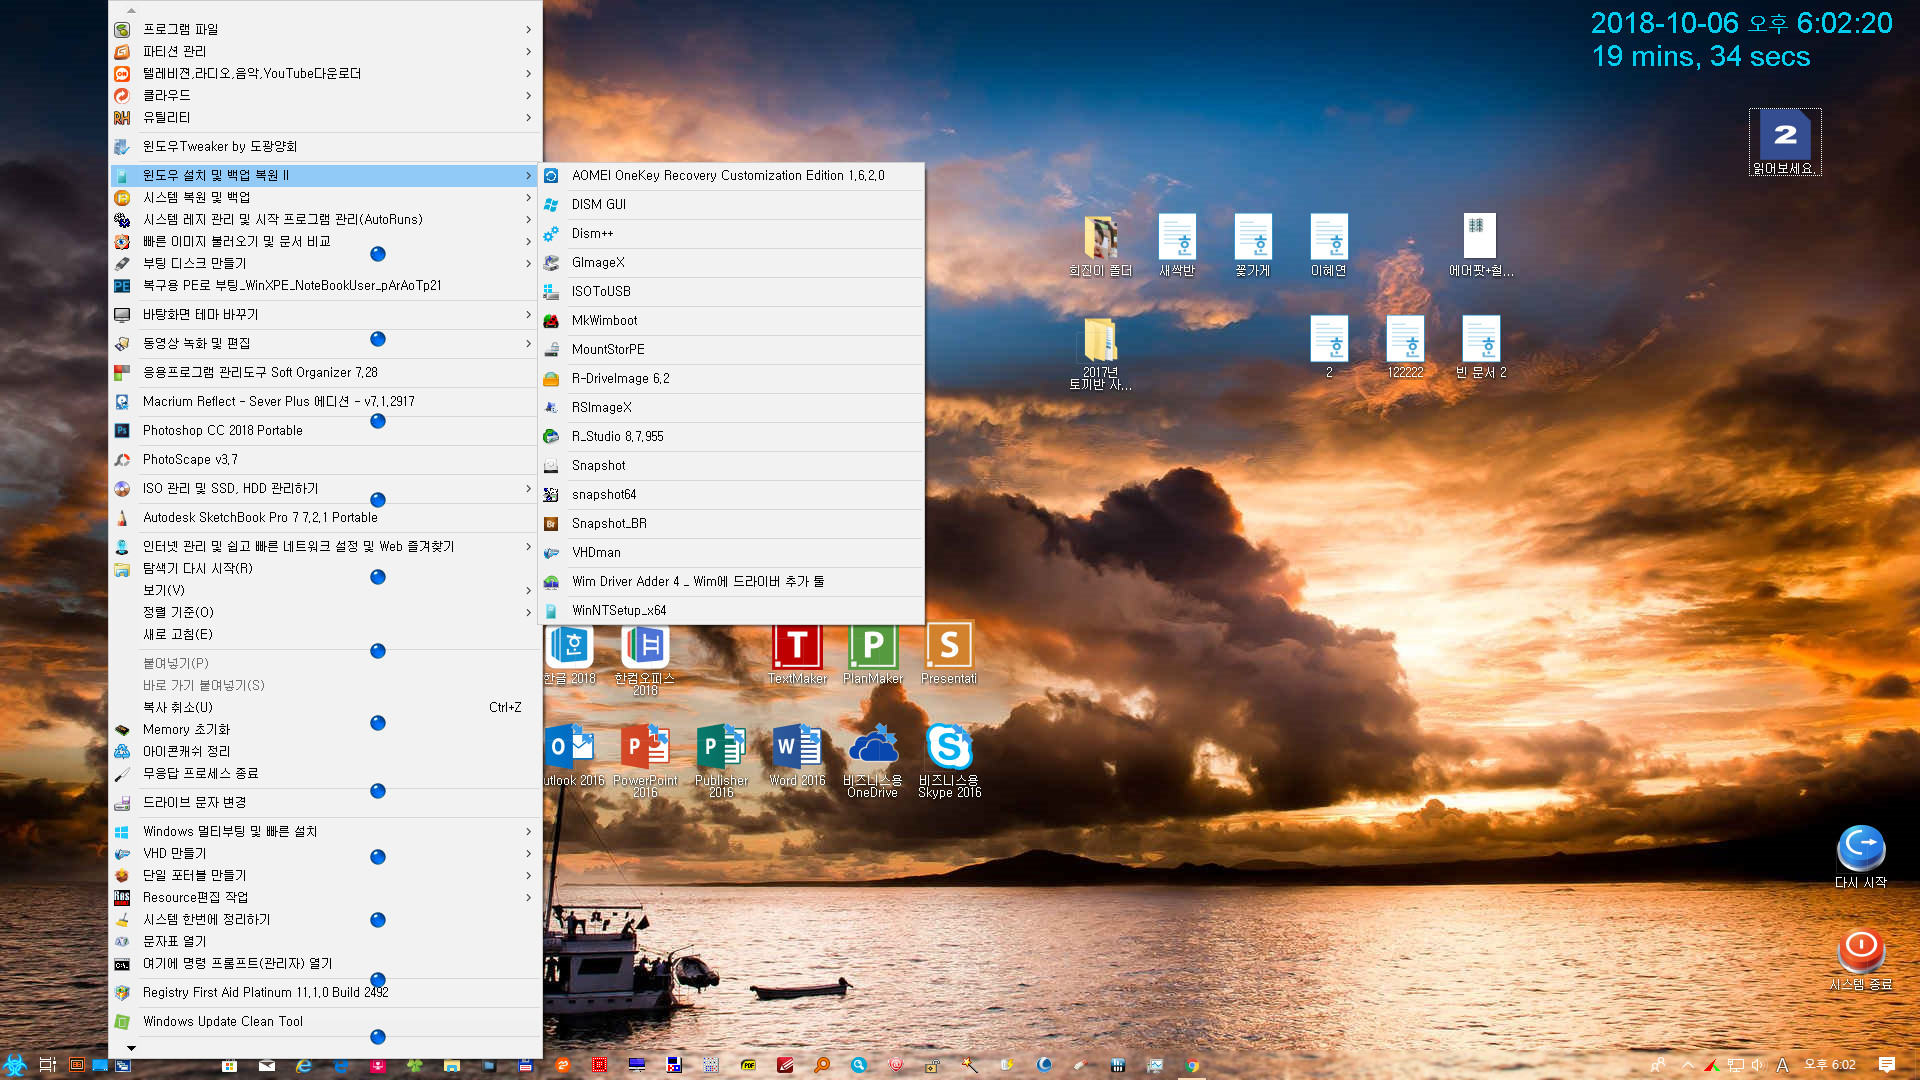Image resolution: width=1920 pixels, height=1080 pixels.
Task: Open the 읽어보세요 desktop file
Action: click(1785, 142)
